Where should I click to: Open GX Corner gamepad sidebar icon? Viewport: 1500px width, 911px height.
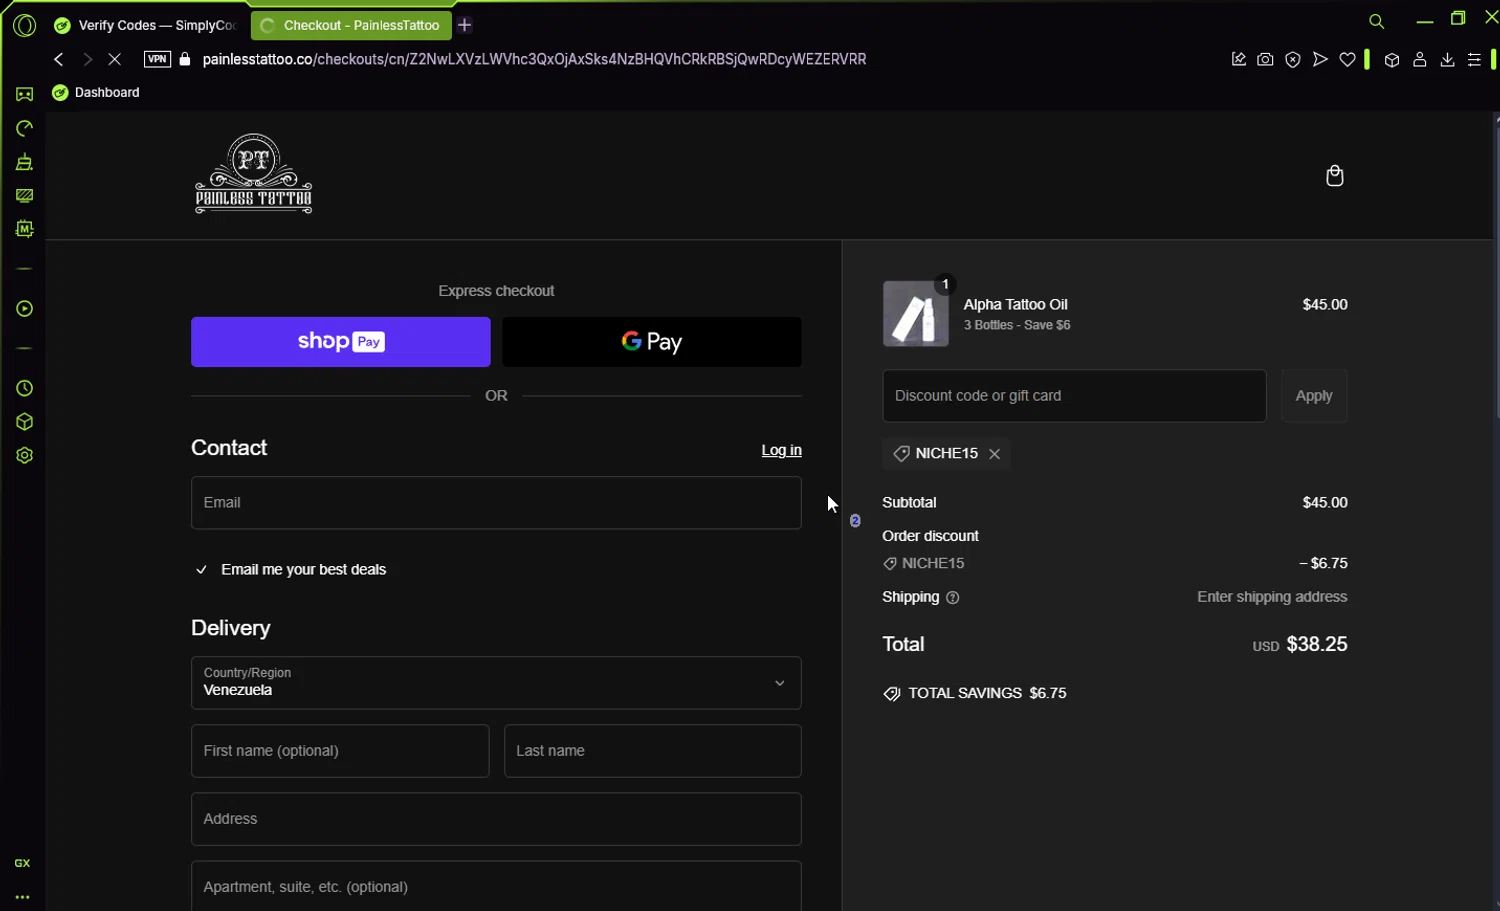(x=24, y=94)
